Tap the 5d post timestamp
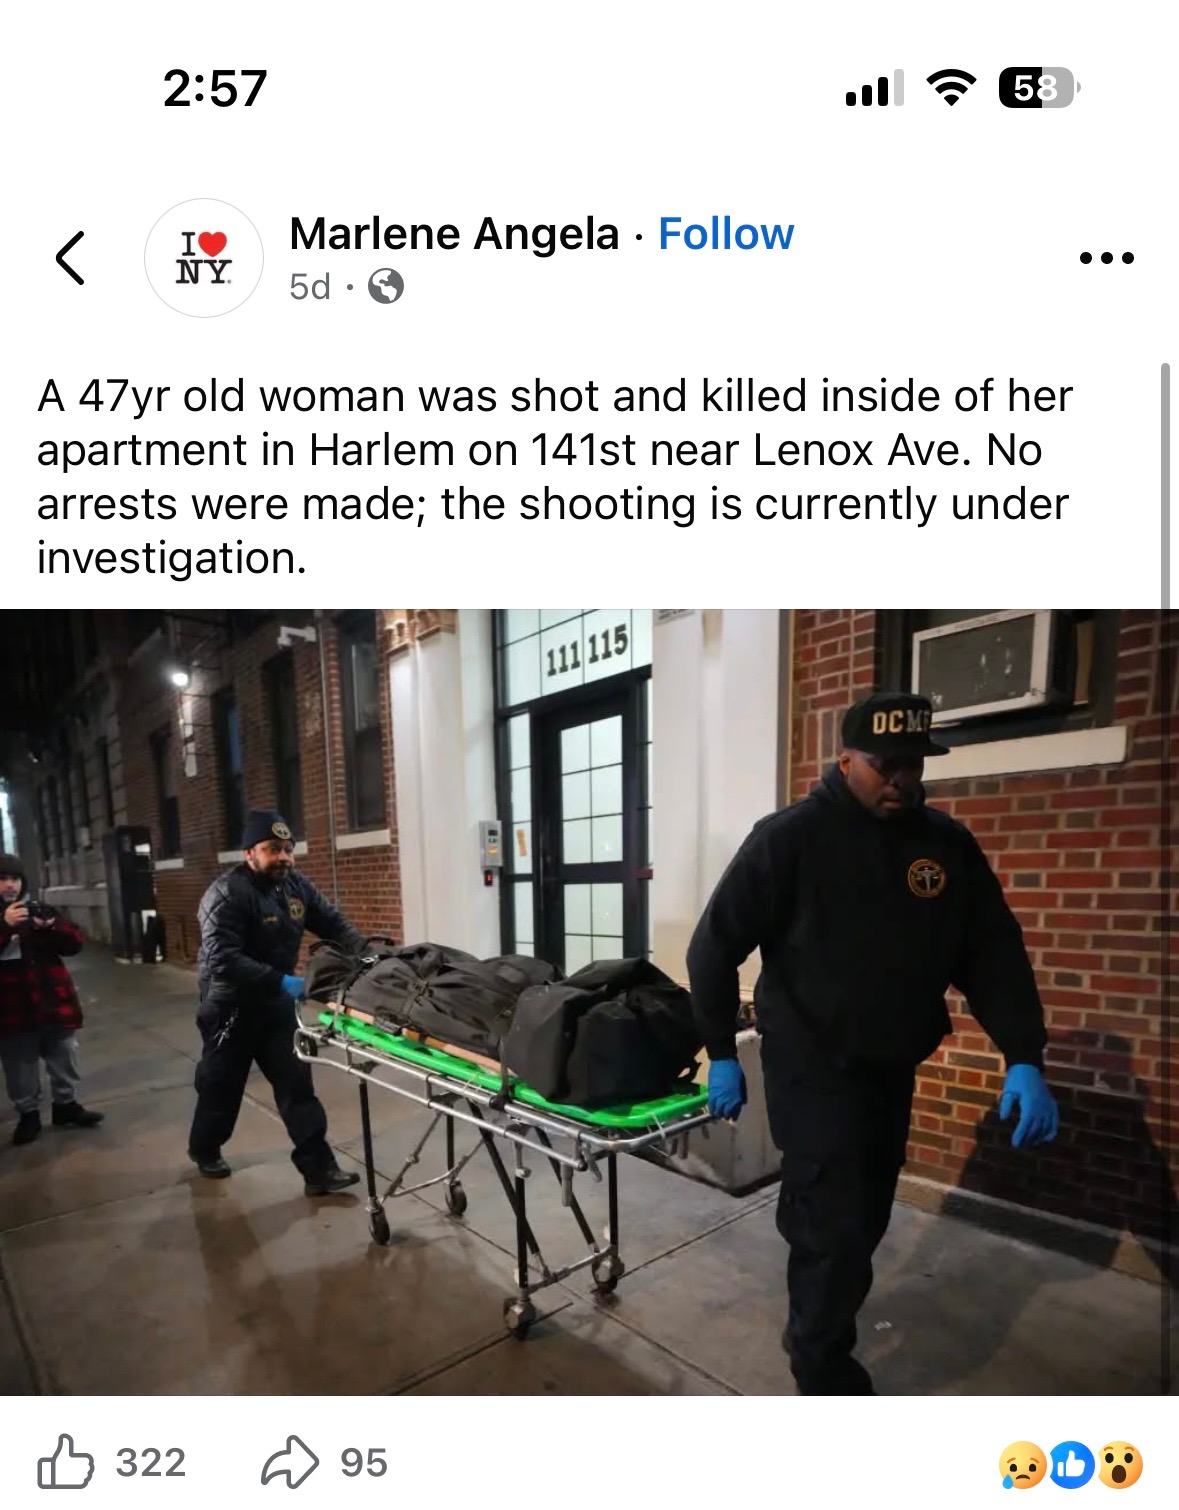Viewport: 1179px width, 1510px height. [x=310, y=287]
